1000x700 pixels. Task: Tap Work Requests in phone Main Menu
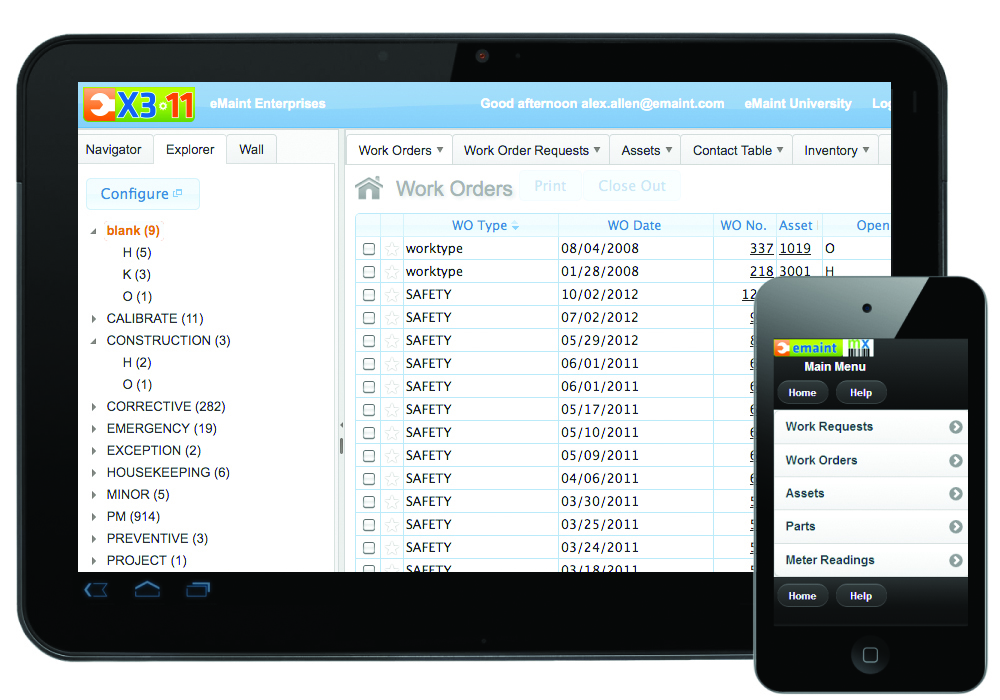(871, 427)
